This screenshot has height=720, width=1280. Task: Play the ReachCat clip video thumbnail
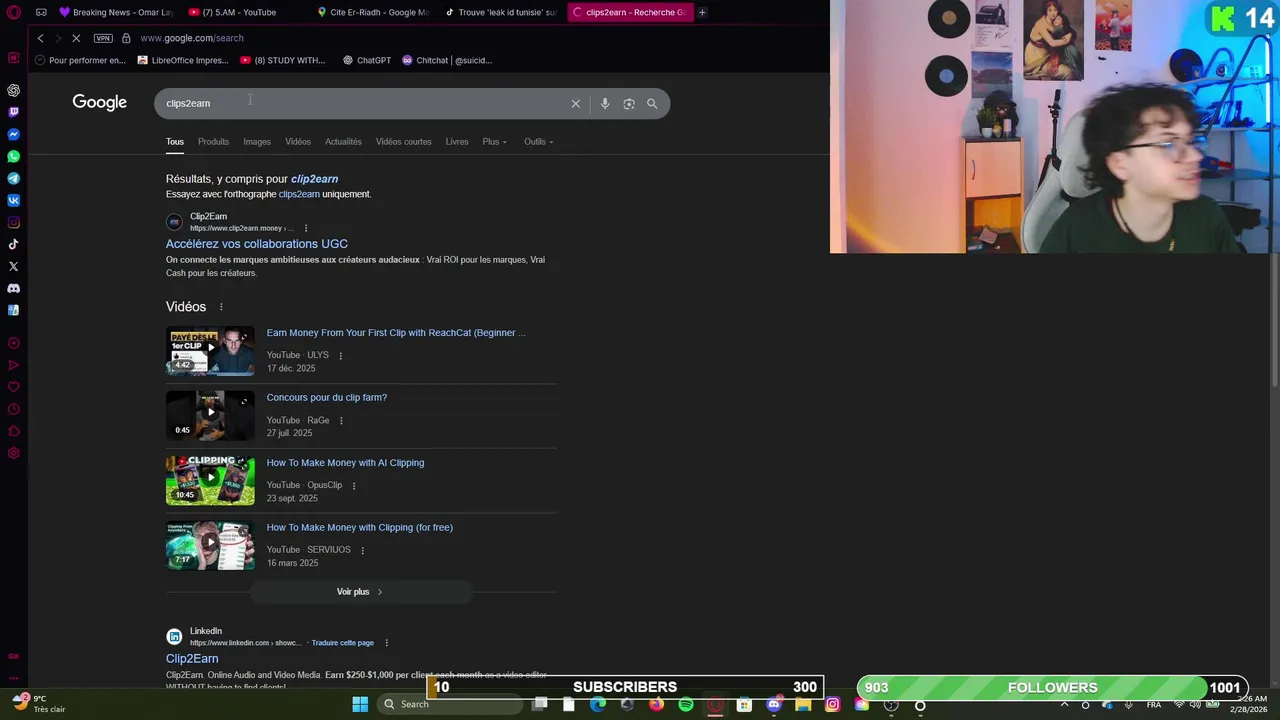click(210, 351)
